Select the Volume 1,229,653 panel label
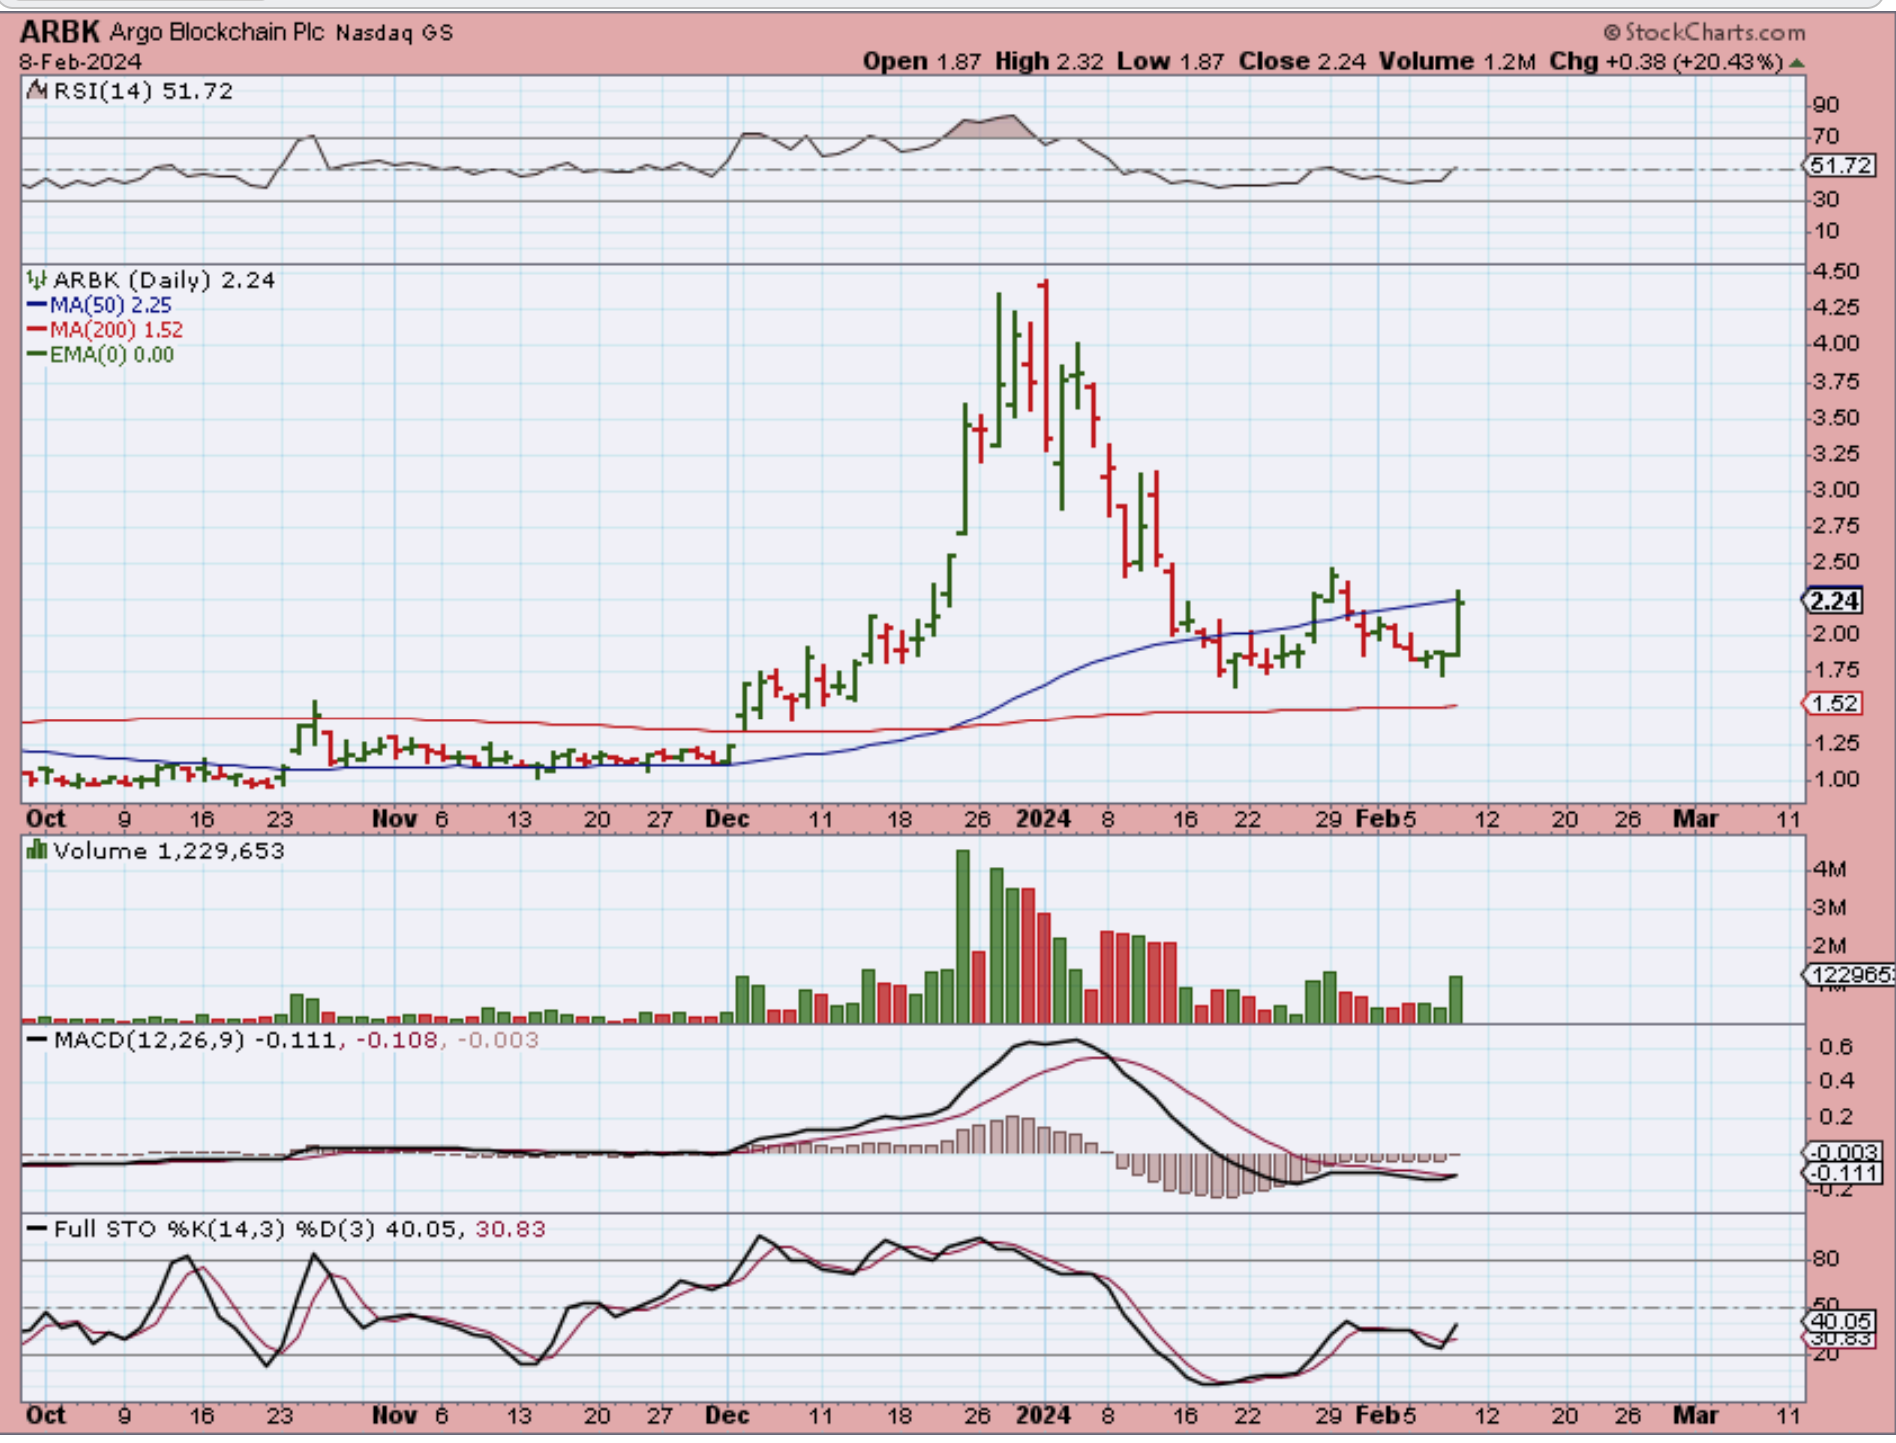 click(x=169, y=851)
